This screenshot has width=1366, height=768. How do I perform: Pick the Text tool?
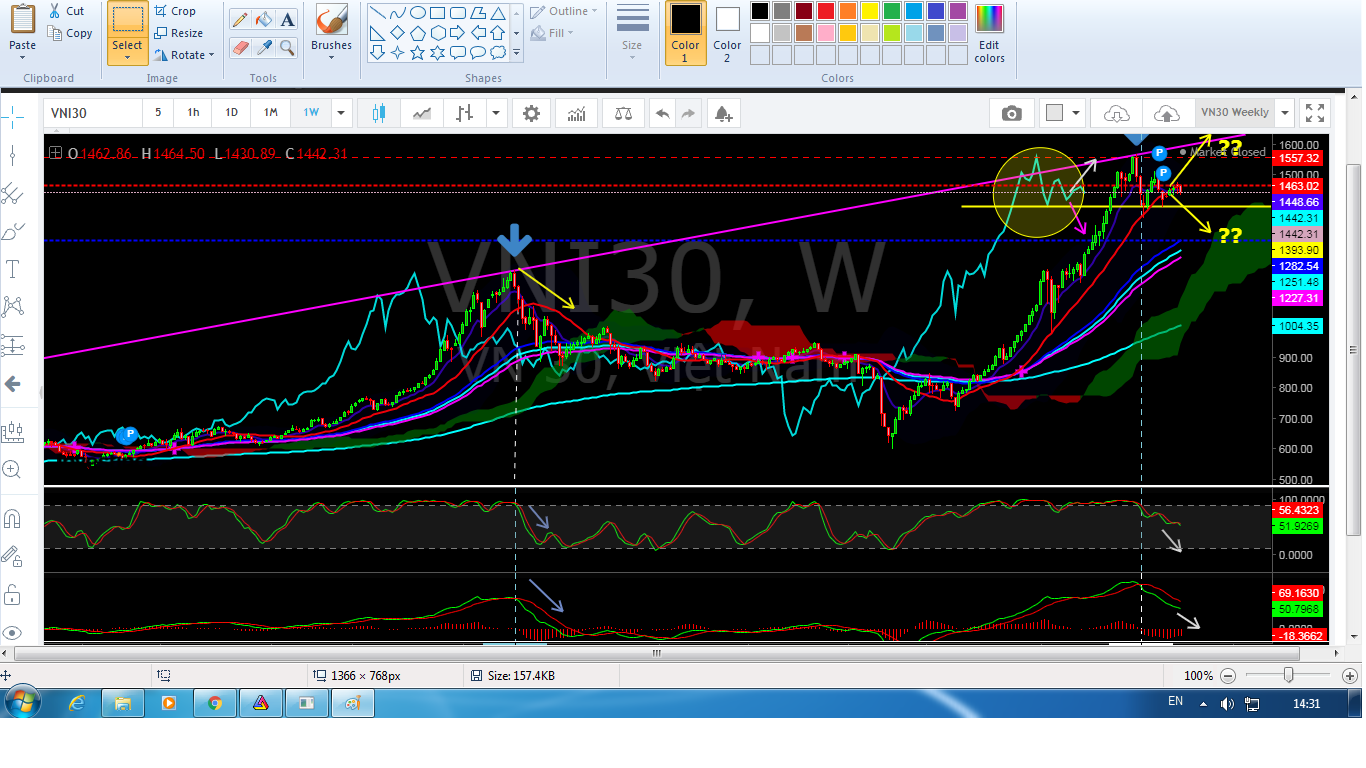point(288,20)
